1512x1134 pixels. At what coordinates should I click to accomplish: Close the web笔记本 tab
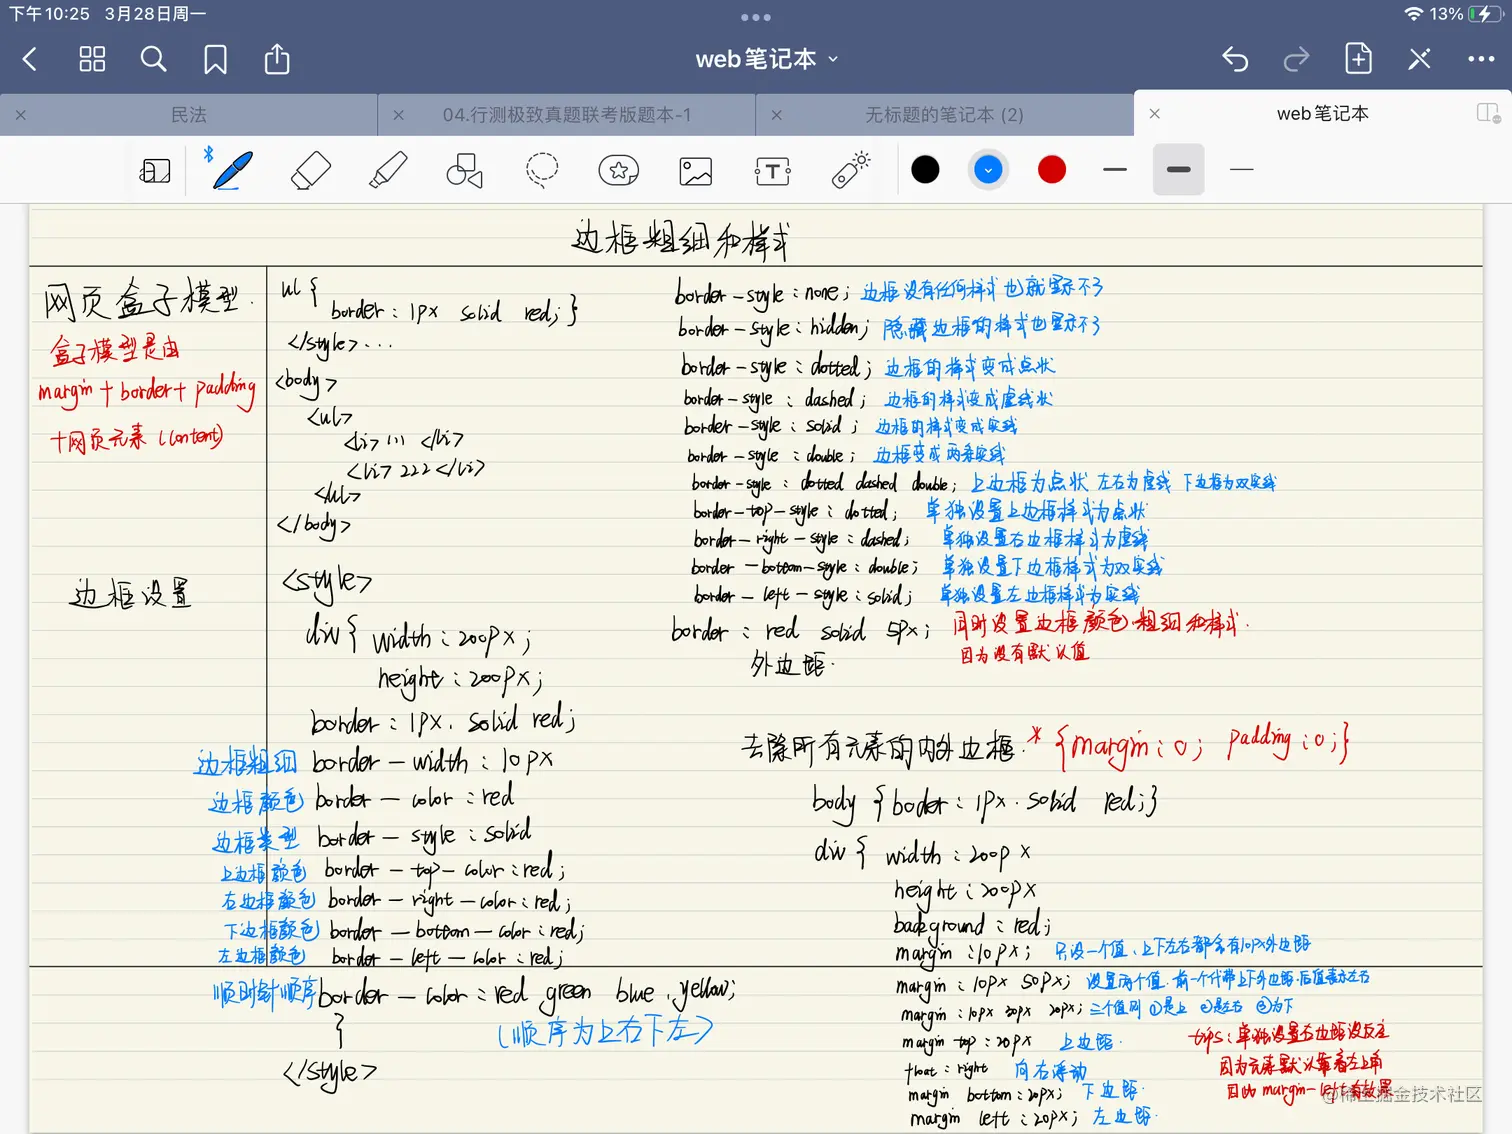point(1155,114)
